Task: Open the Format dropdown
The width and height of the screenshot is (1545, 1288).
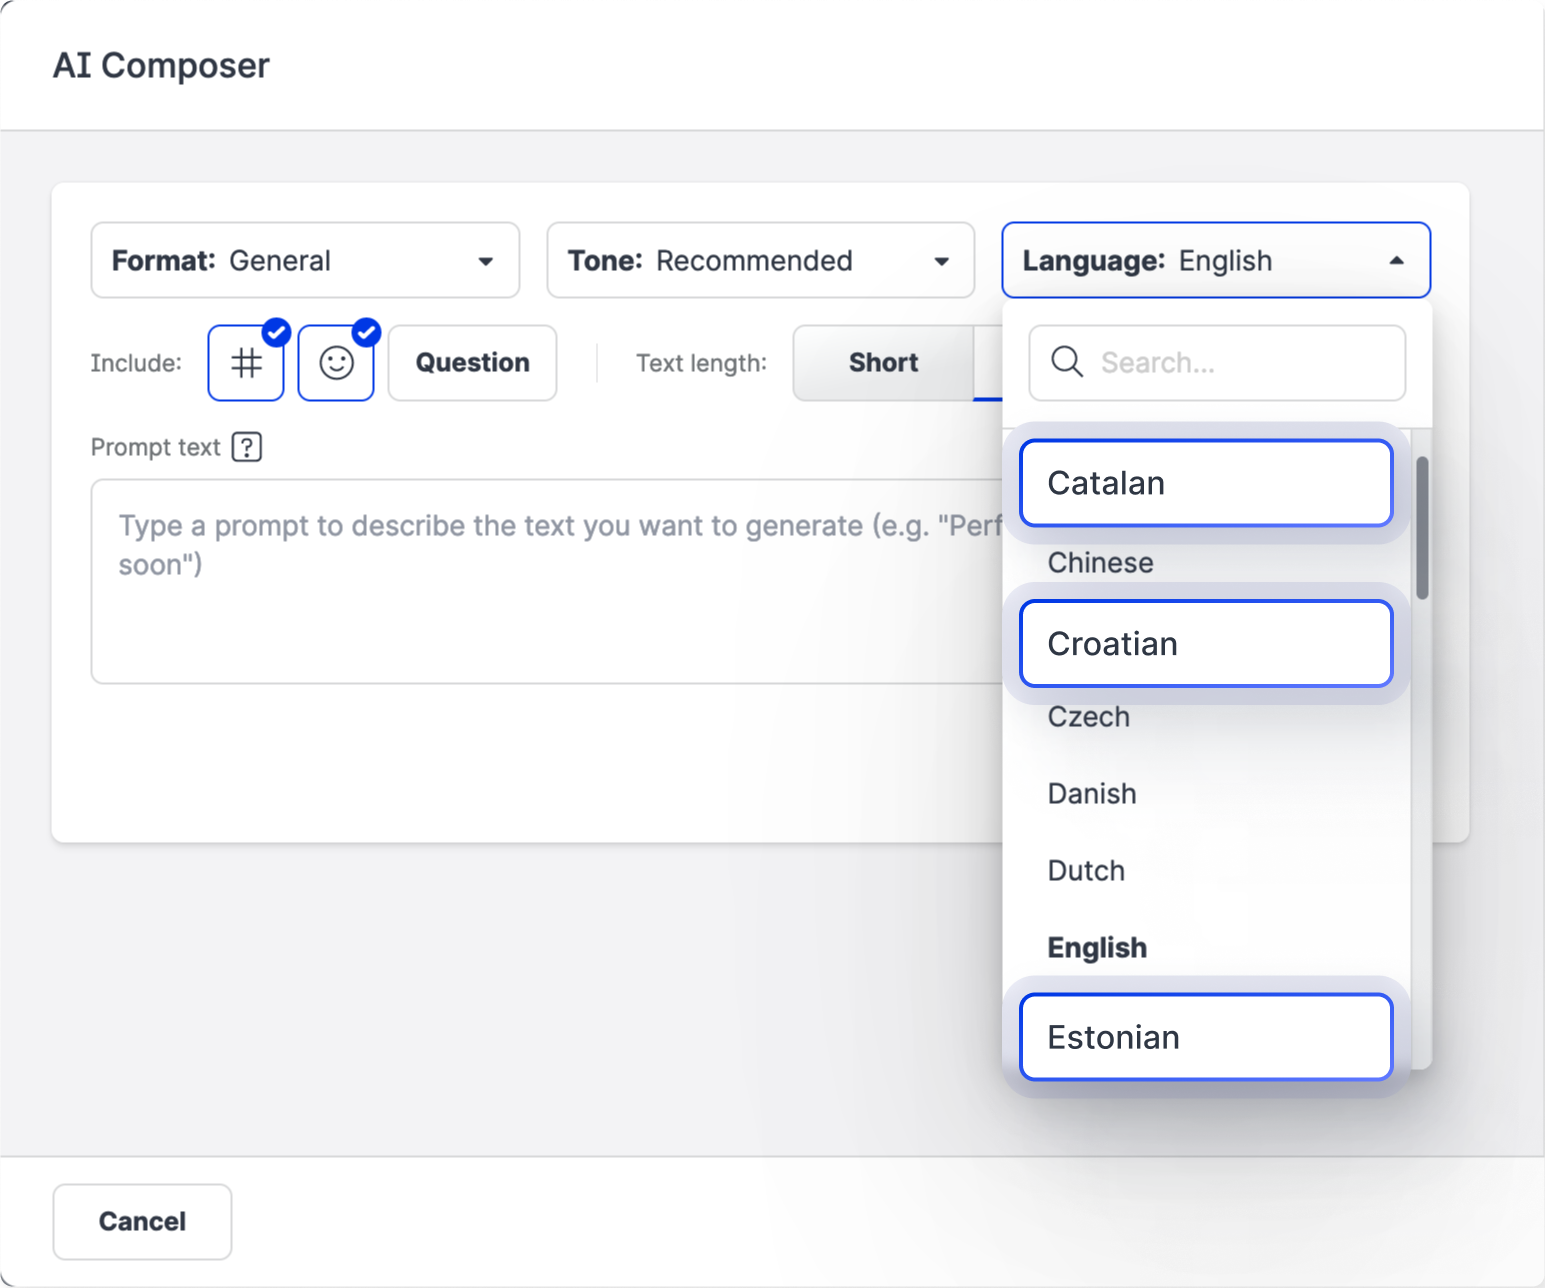Action: click(305, 261)
